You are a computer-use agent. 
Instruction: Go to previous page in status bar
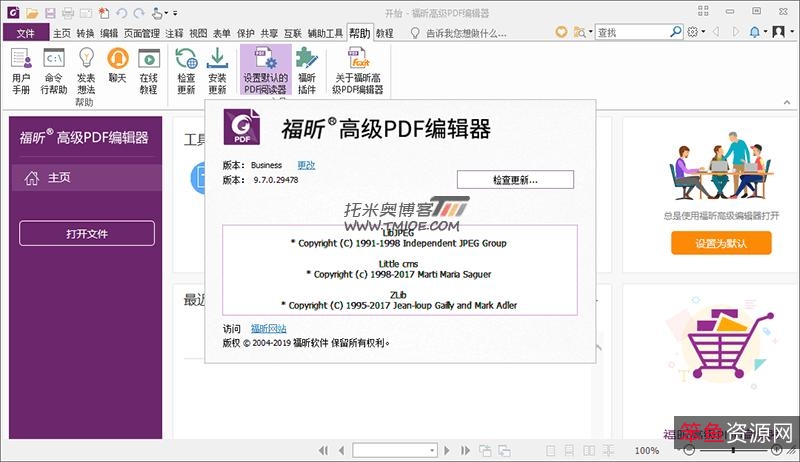pyautogui.click(x=341, y=450)
